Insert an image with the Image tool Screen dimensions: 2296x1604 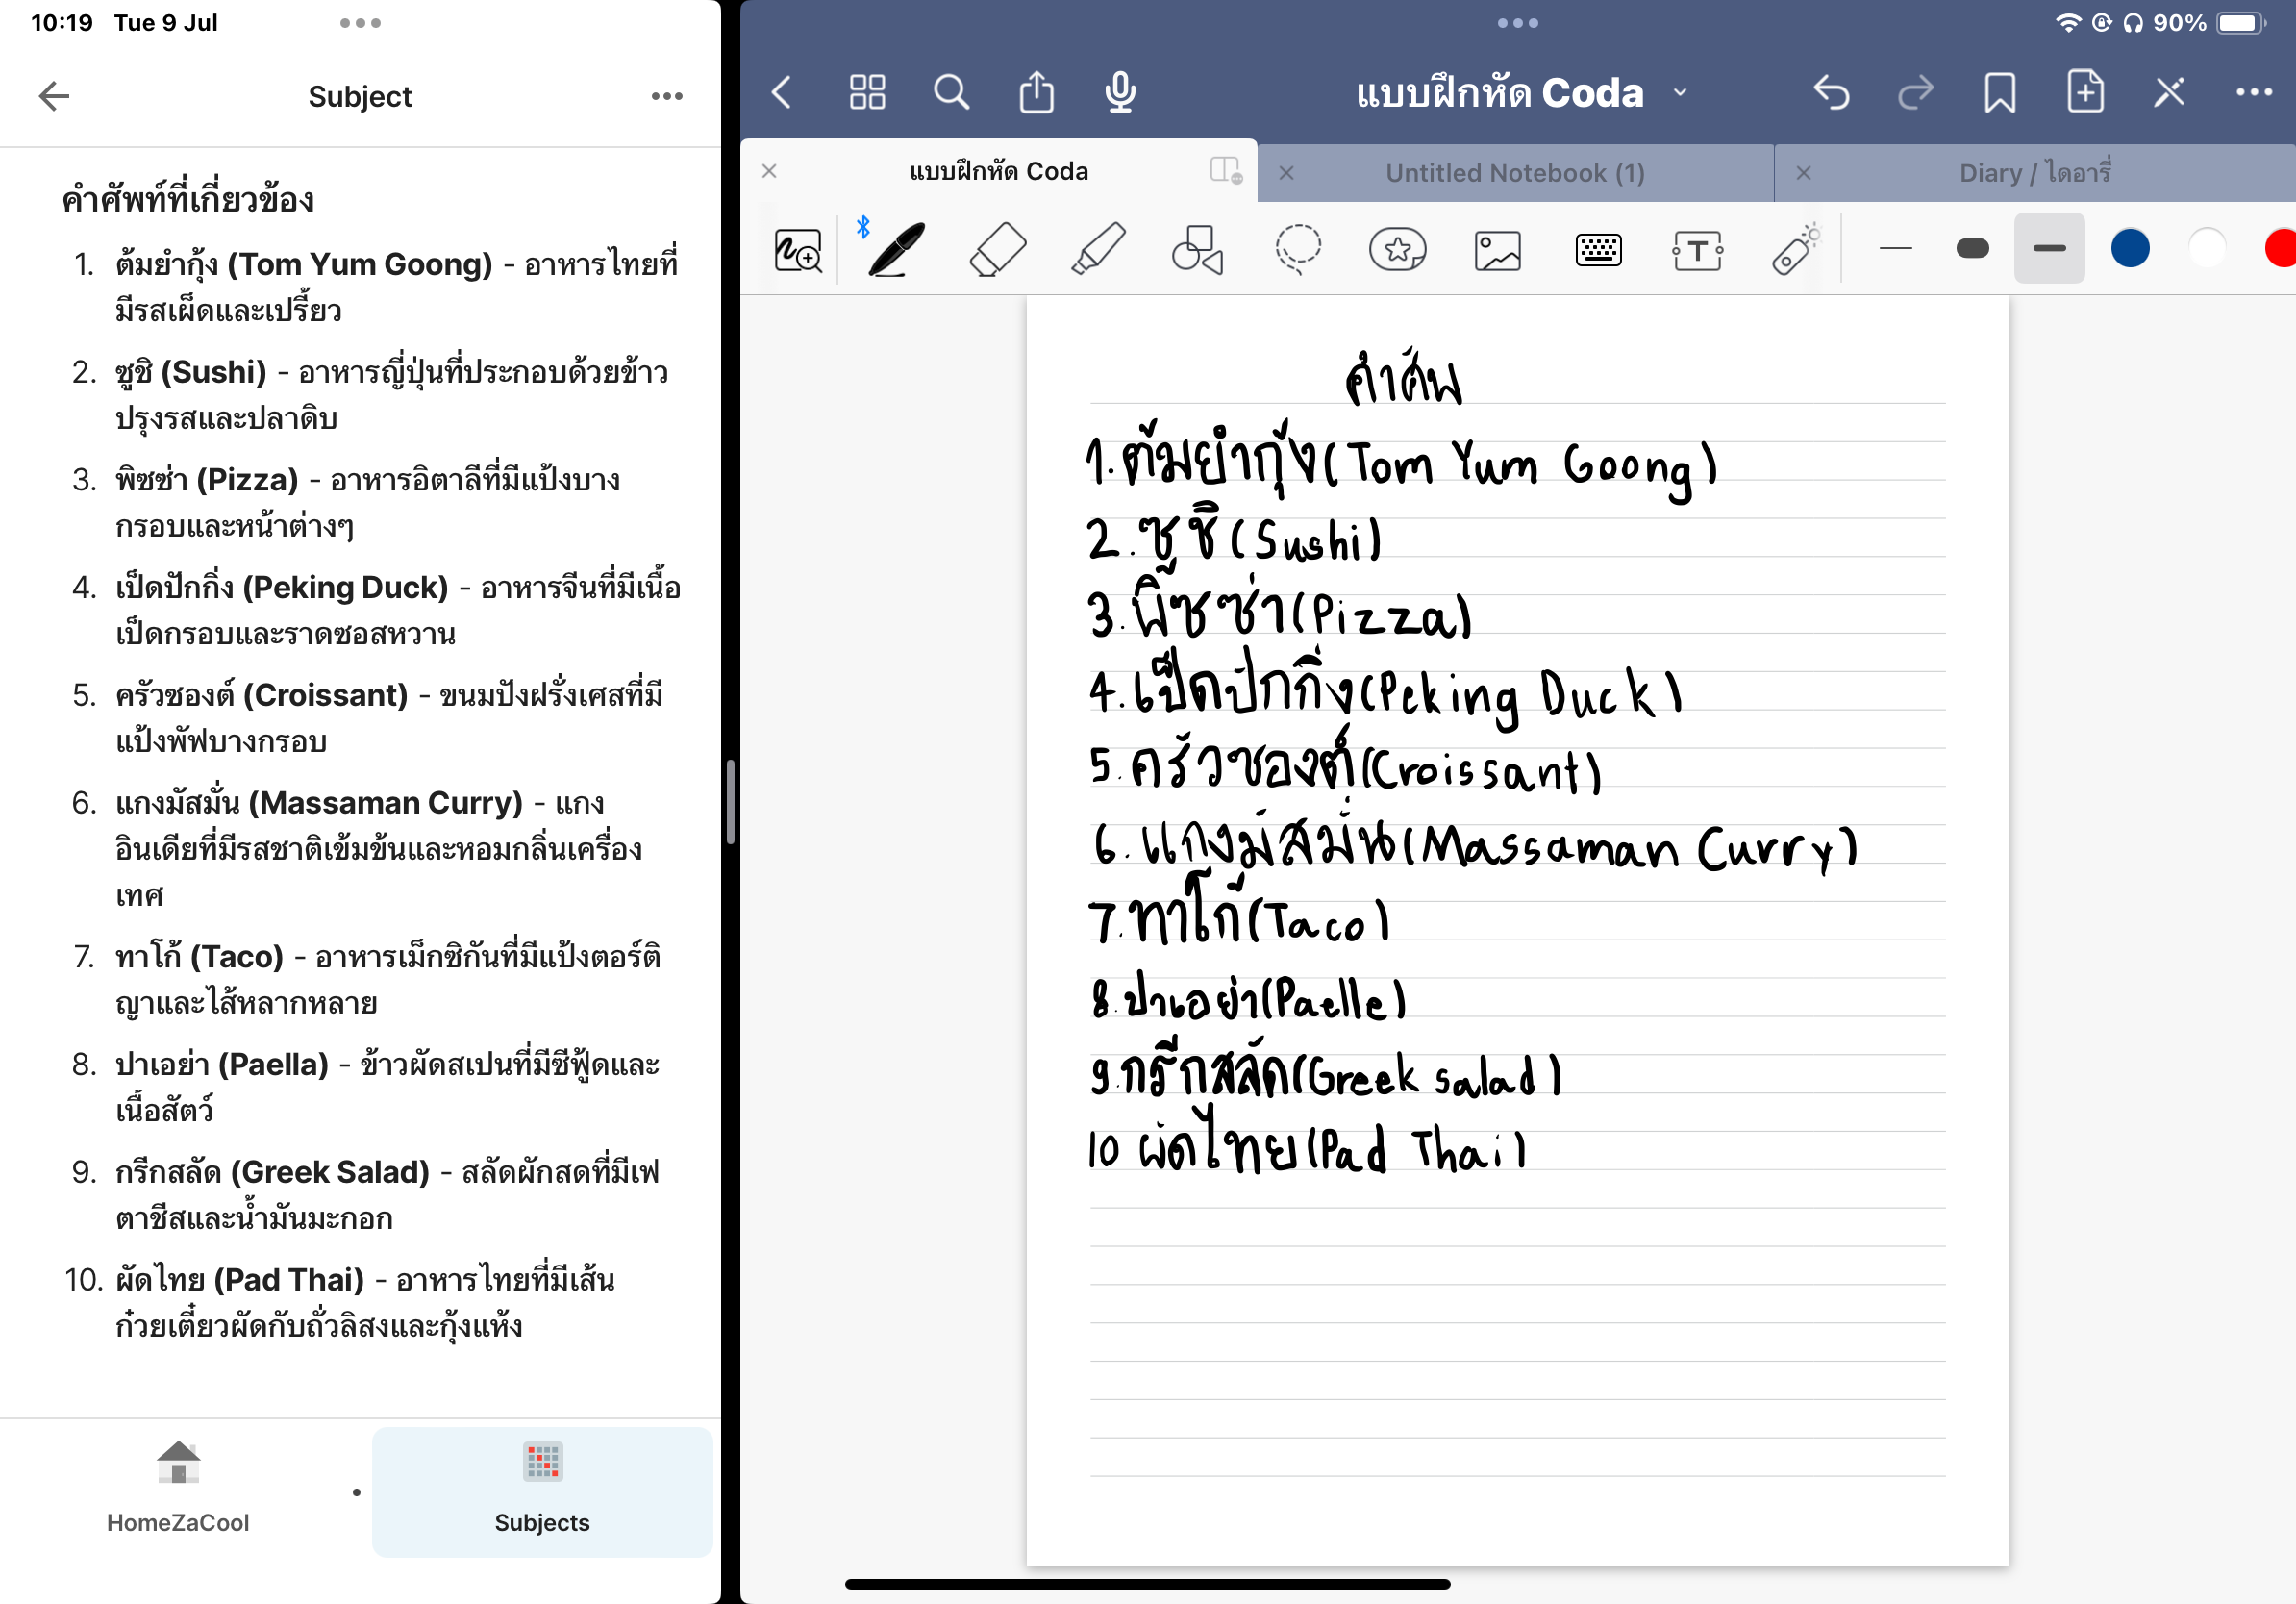click(1497, 250)
